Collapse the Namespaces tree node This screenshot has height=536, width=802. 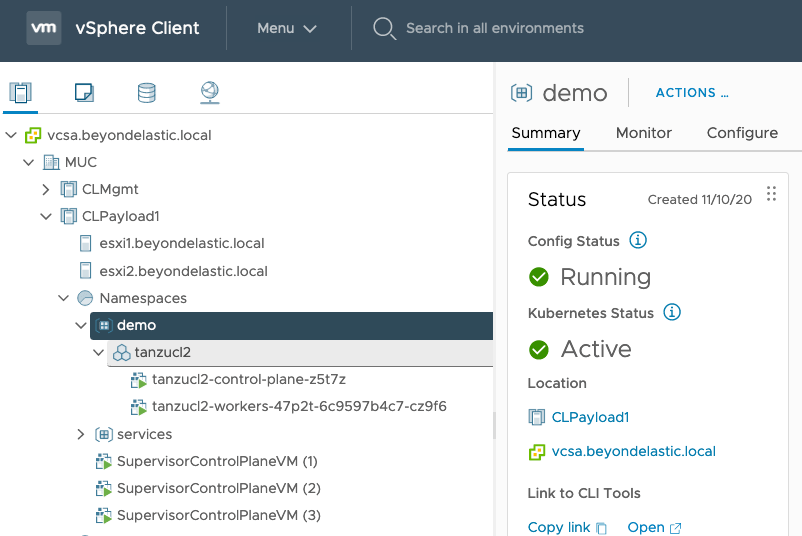click(64, 298)
